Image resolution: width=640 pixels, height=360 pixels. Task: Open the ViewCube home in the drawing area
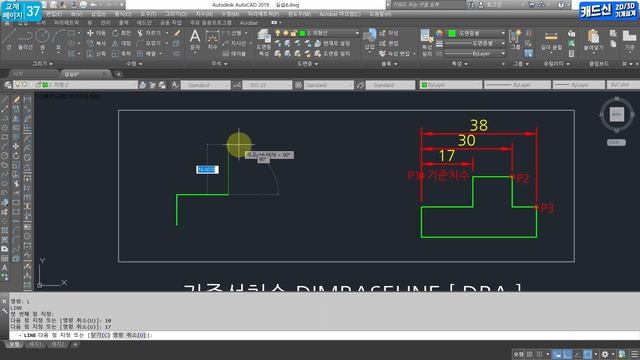pos(616,114)
